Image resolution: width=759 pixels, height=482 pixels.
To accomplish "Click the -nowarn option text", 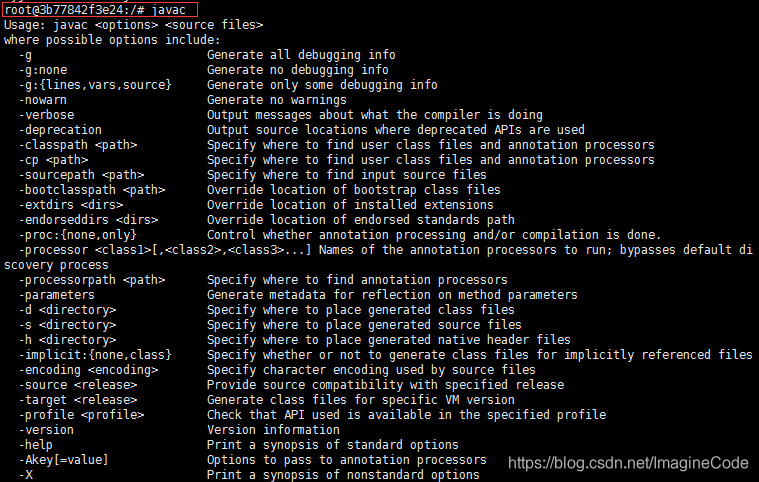I will (43, 100).
